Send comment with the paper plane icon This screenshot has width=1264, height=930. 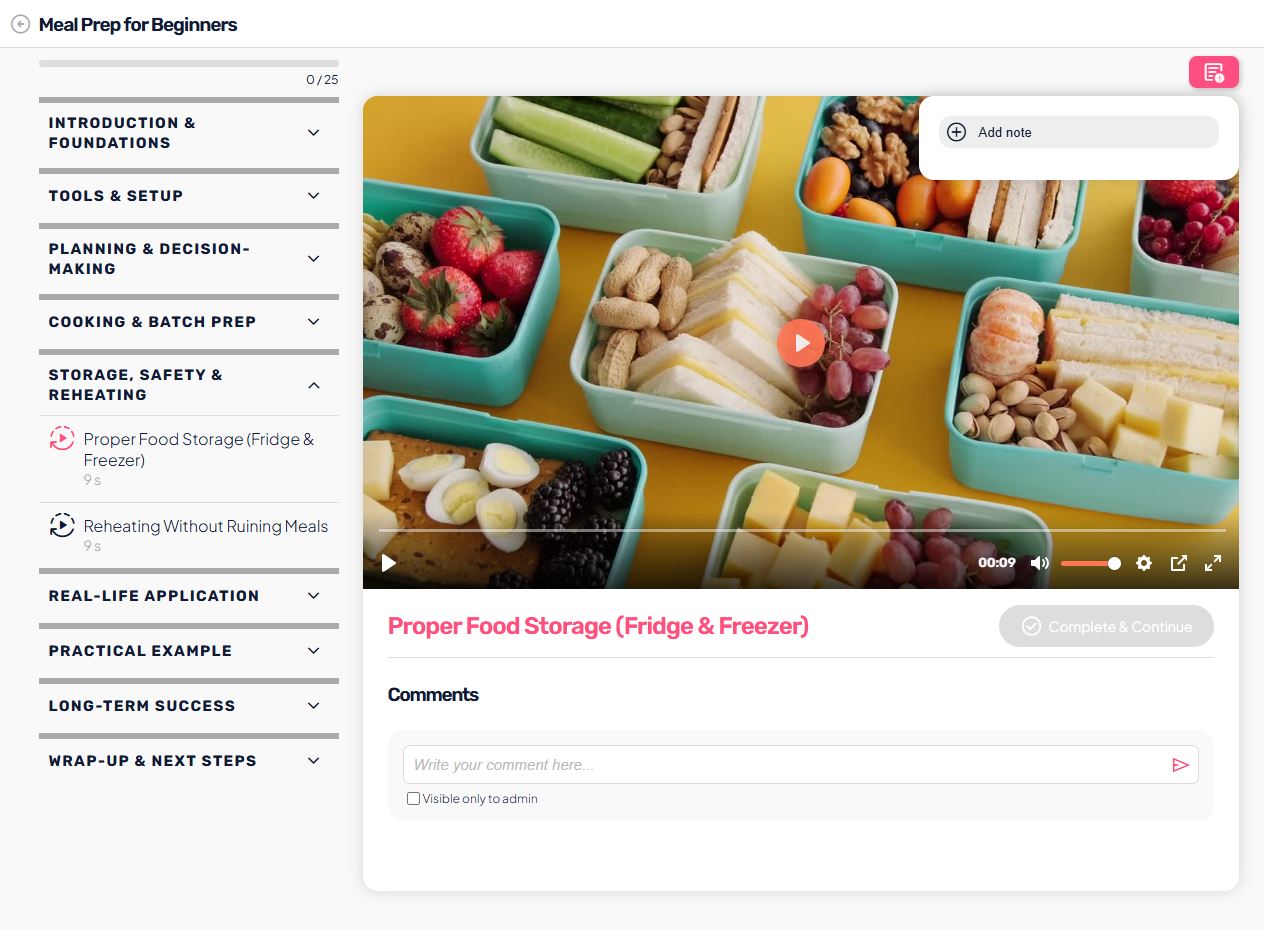(1180, 765)
